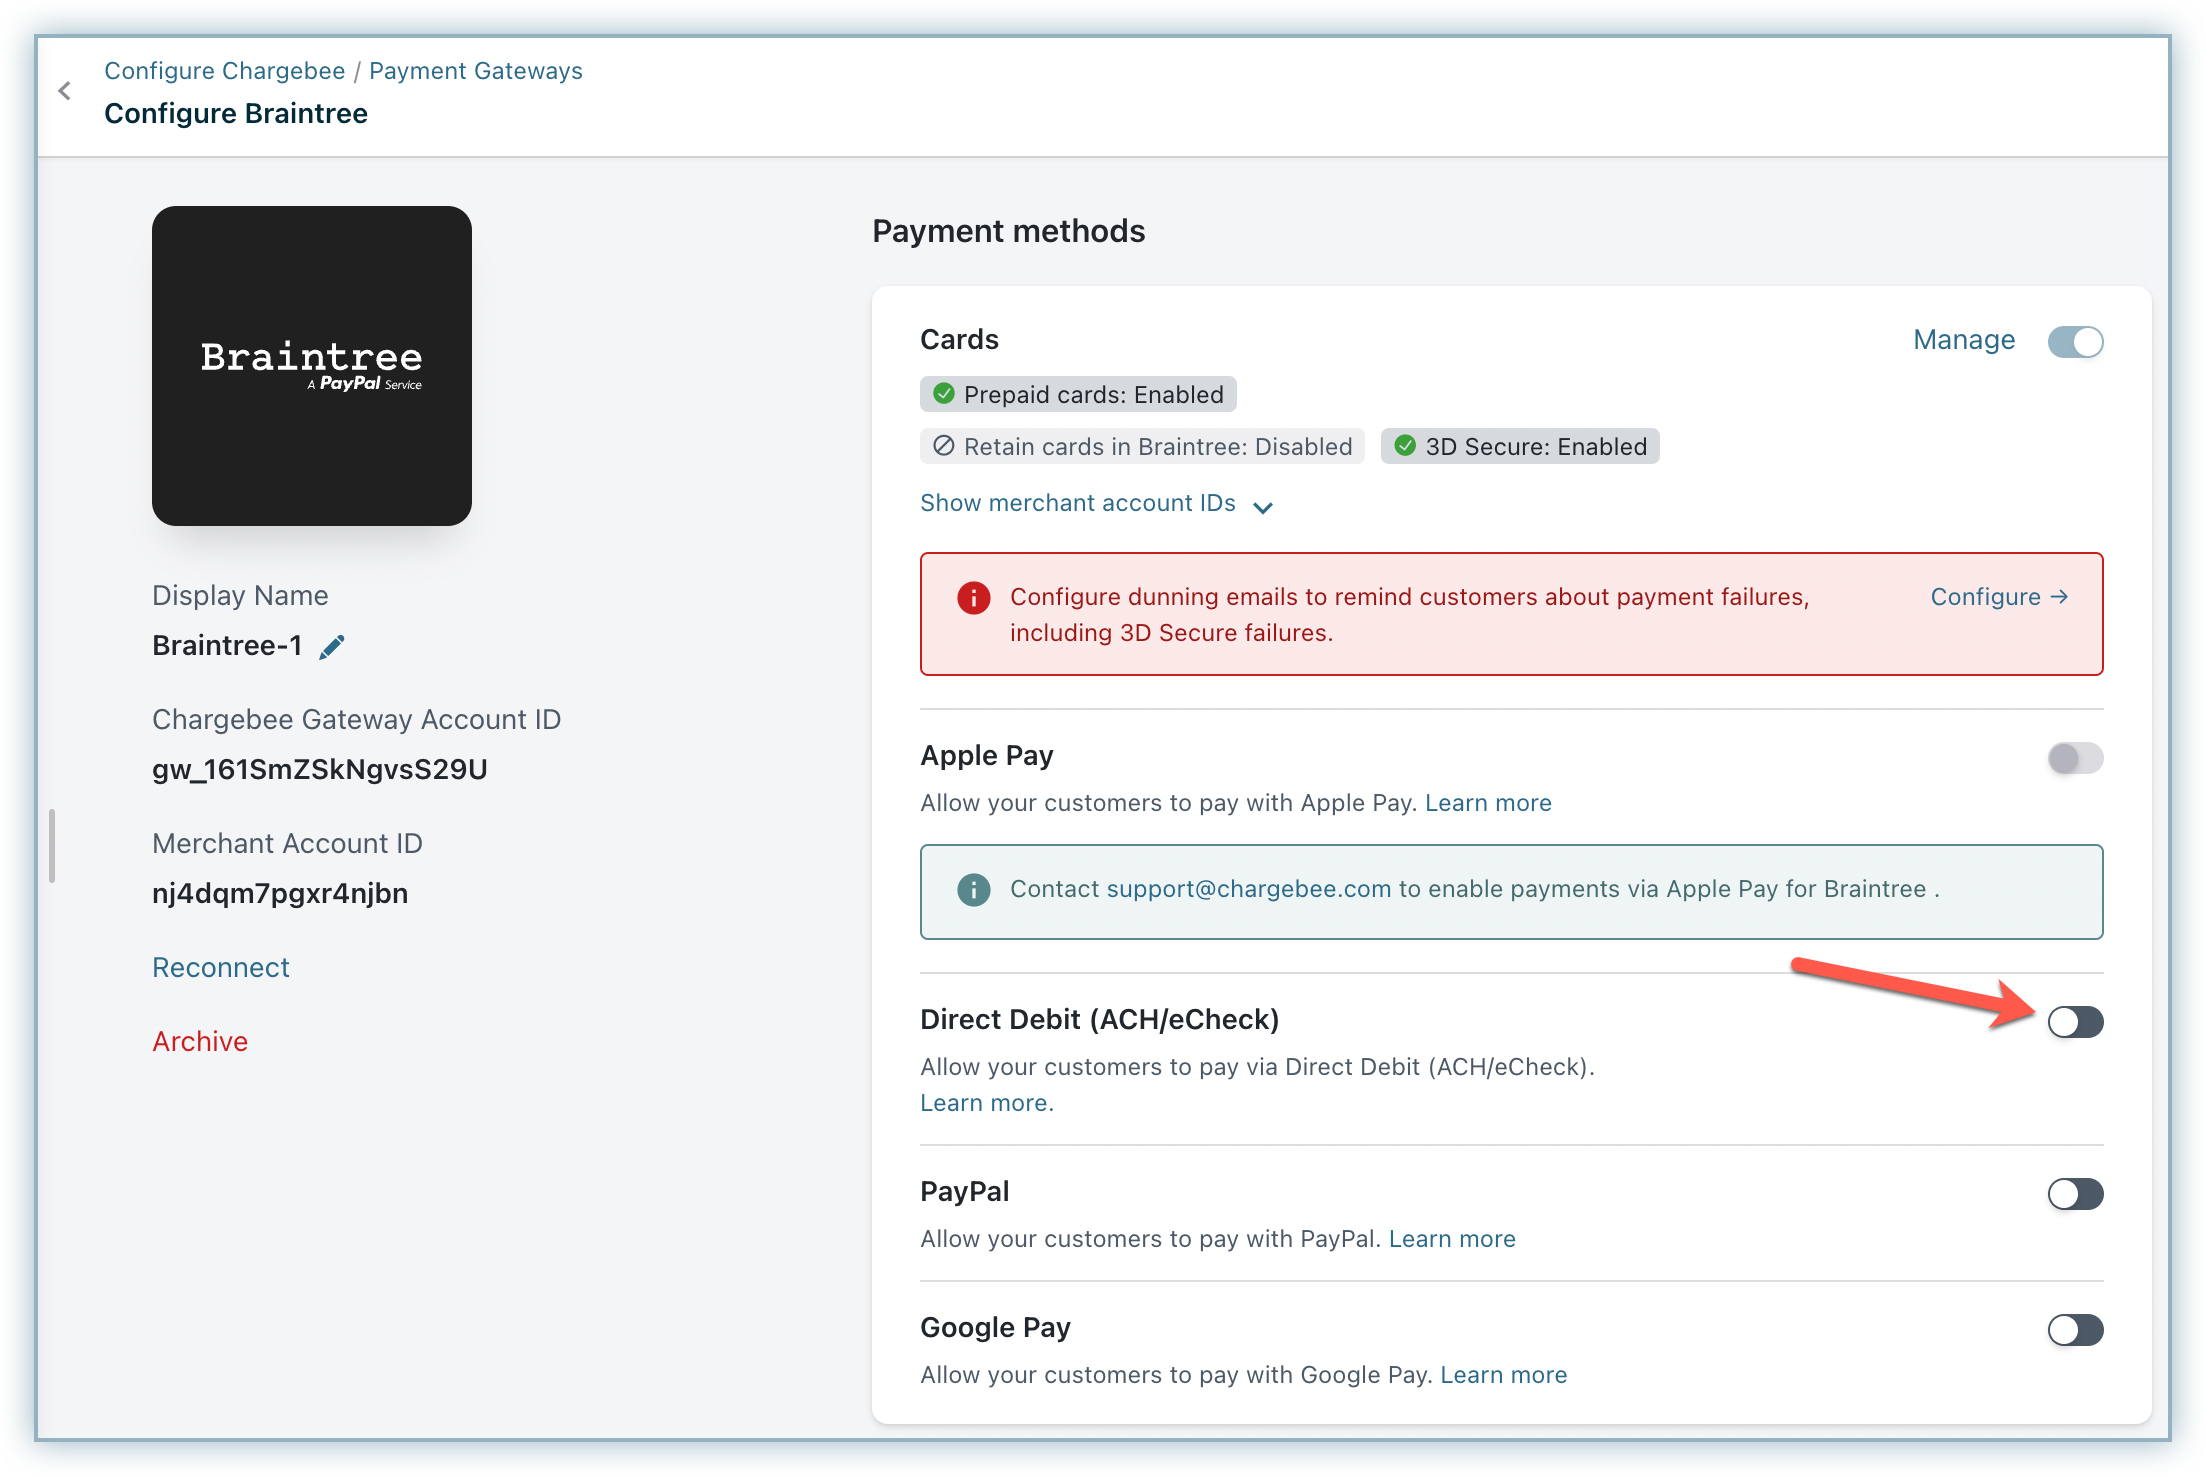Screen dimensions: 2206x1476
Task: Click the chevron beside merchant account IDs
Action: click(x=1263, y=507)
